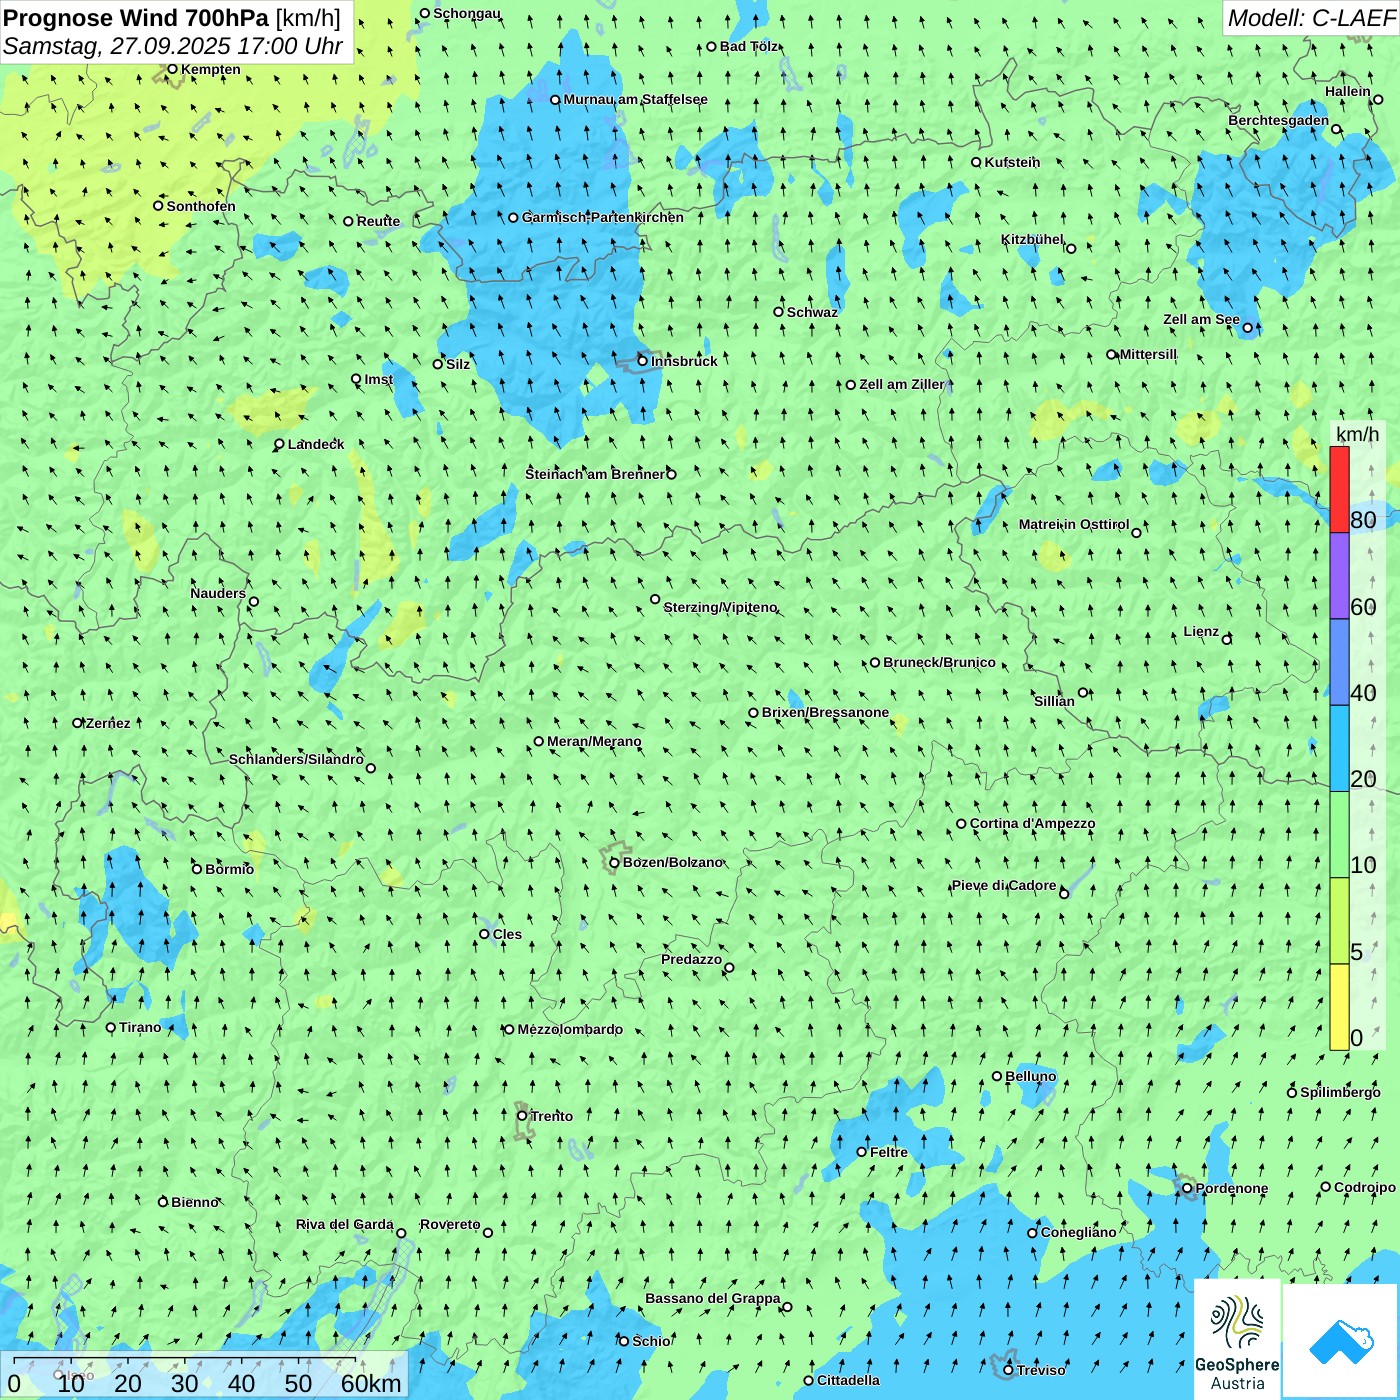Click the Berchtesgaden label
The width and height of the screenshot is (1400, 1400).
(x=1279, y=120)
